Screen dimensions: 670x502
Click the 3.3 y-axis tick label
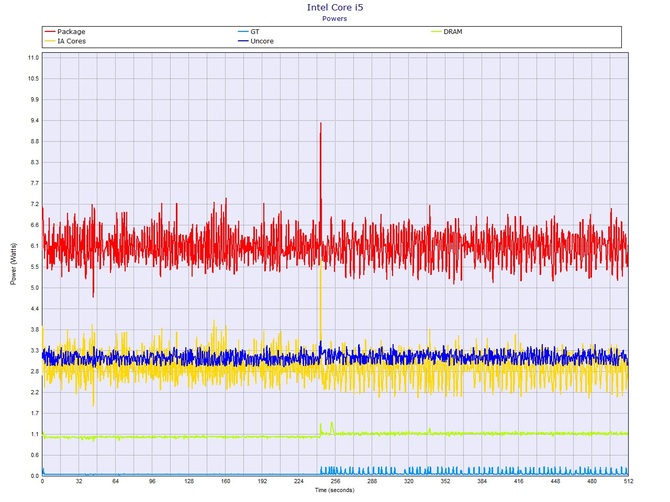(35, 350)
